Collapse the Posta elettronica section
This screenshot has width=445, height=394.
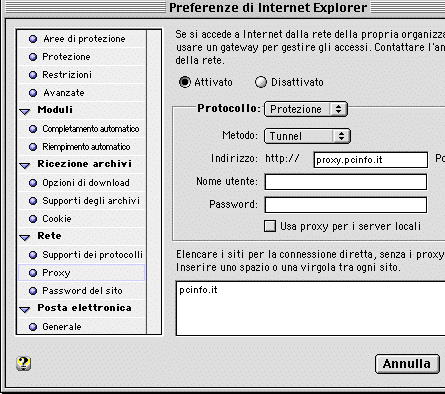(25, 309)
